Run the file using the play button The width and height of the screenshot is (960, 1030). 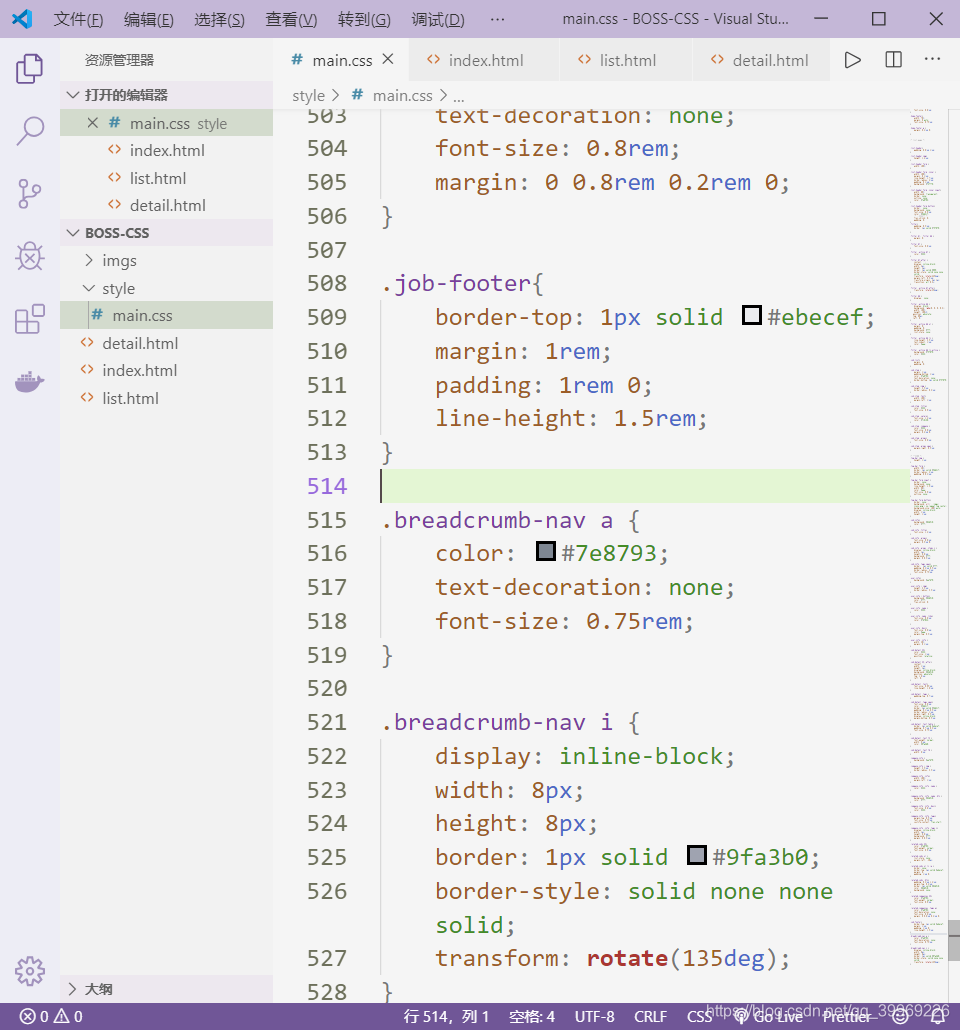point(852,60)
